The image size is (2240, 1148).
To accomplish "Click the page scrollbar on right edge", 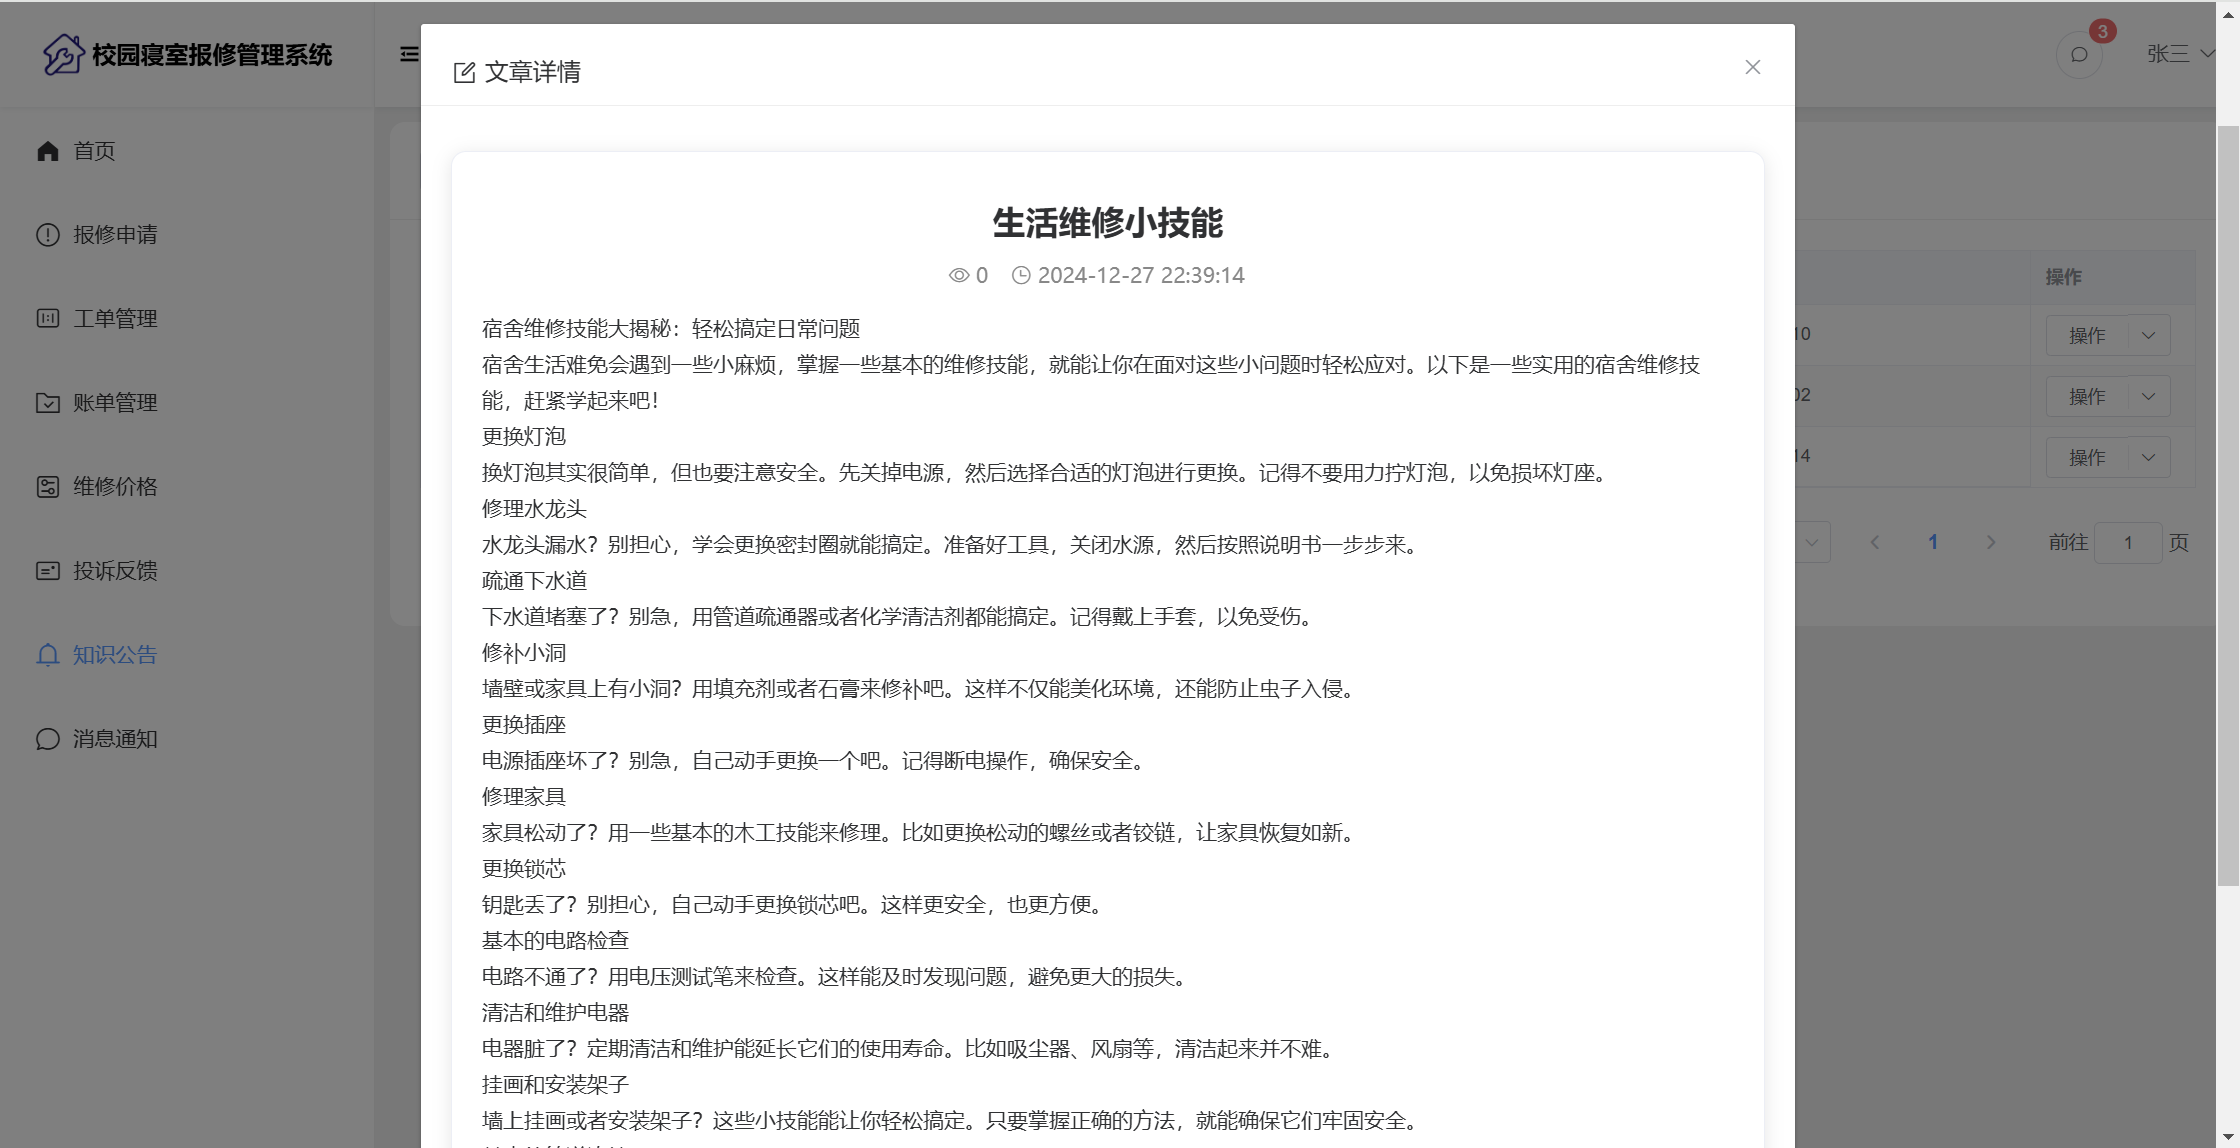I will click(2228, 500).
